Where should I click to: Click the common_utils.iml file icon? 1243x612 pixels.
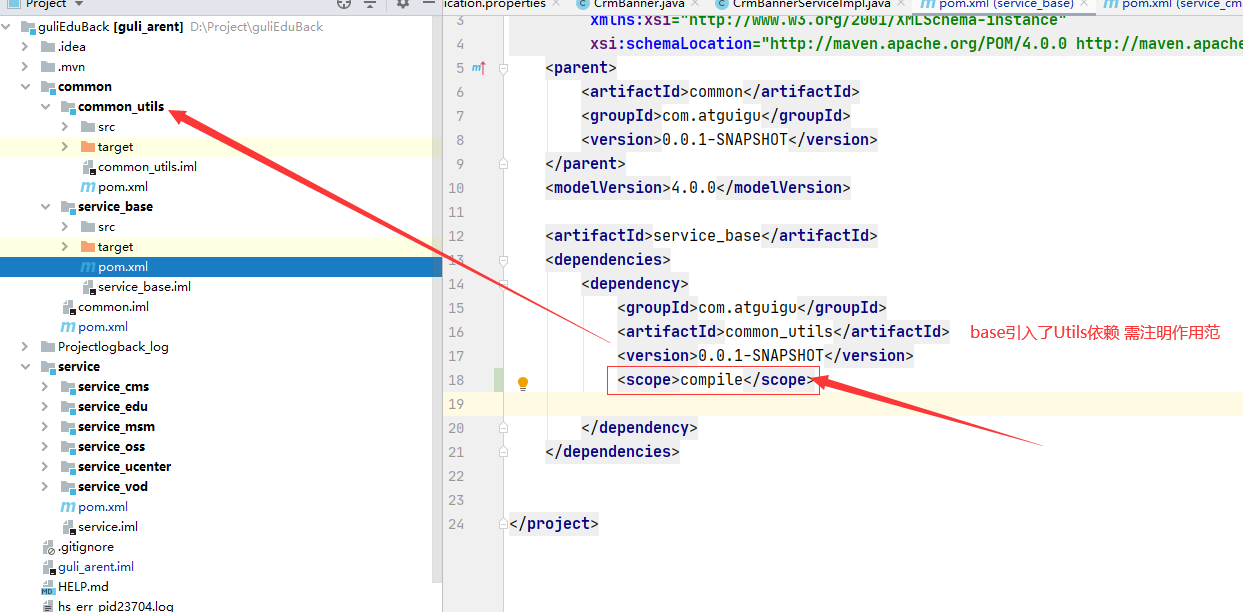coord(88,167)
